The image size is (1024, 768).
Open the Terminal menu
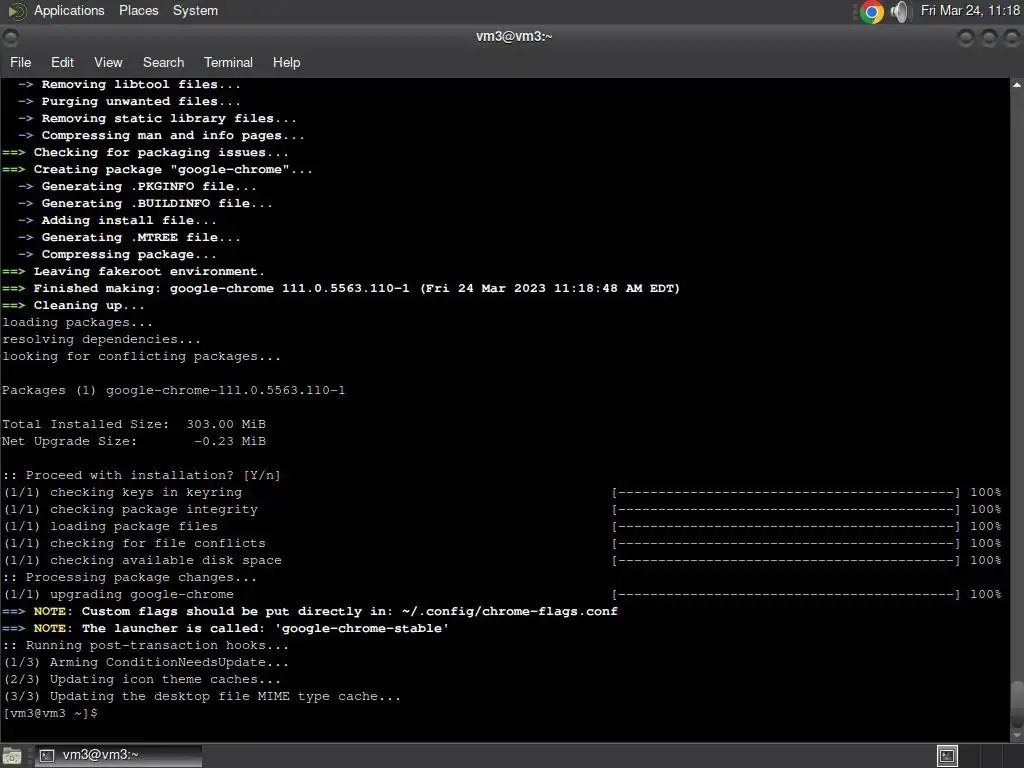pos(228,63)
